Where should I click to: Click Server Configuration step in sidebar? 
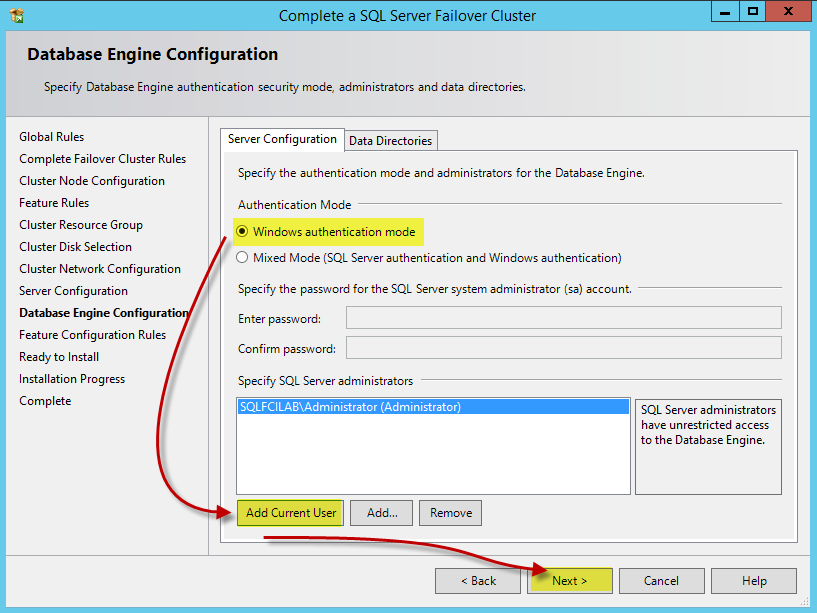[x=73, y=291]
